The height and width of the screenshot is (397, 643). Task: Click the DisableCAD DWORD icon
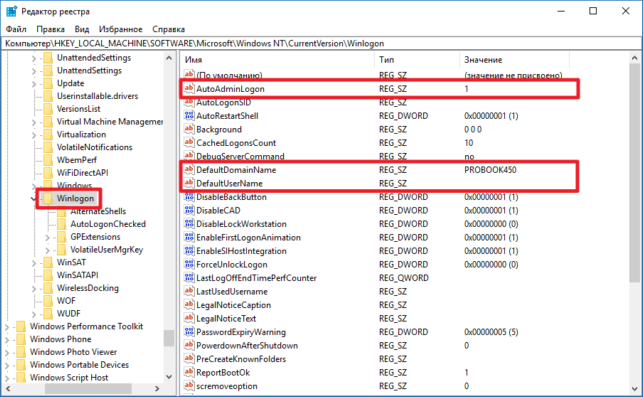189,210
